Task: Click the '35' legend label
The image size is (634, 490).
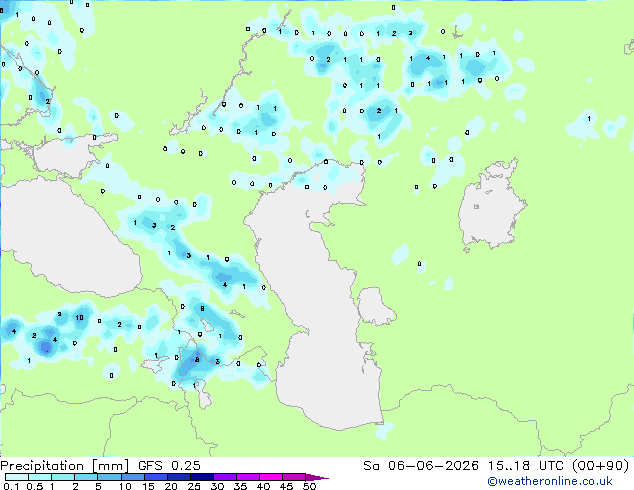Action: pos(240,486)
